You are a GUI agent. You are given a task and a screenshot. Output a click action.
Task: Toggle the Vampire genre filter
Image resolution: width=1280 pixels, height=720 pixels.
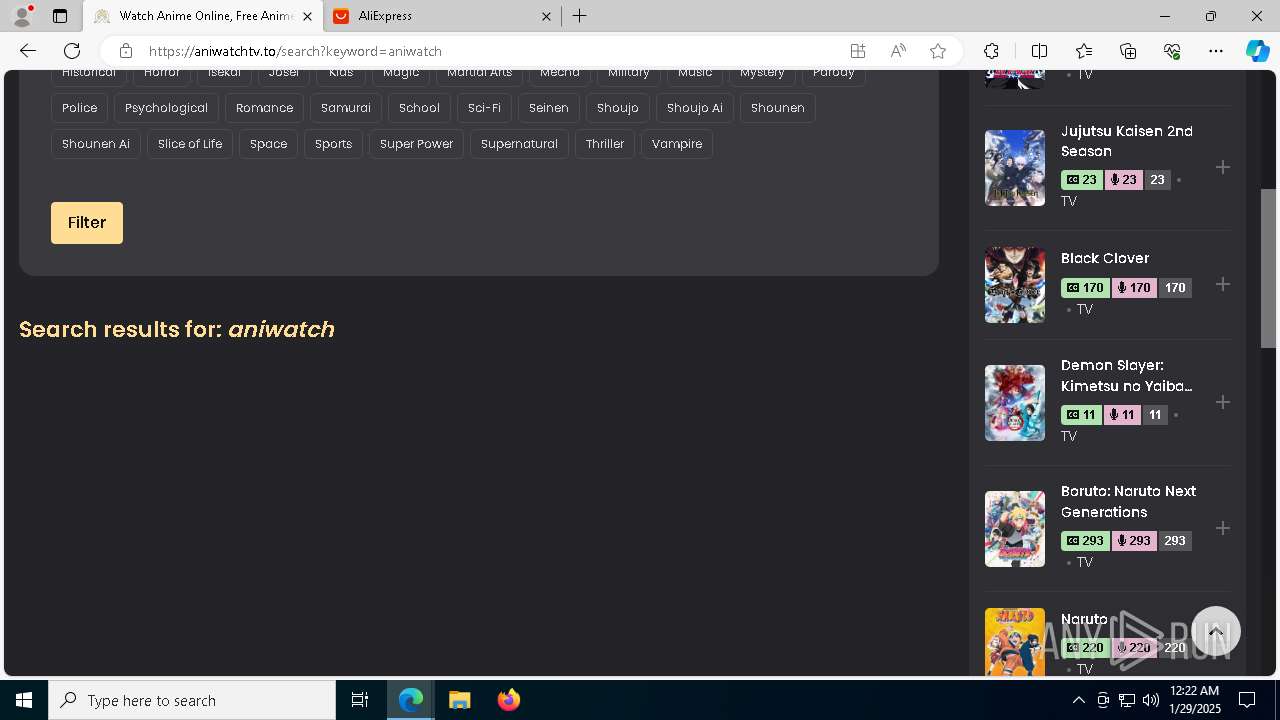[x=677, y=144]
